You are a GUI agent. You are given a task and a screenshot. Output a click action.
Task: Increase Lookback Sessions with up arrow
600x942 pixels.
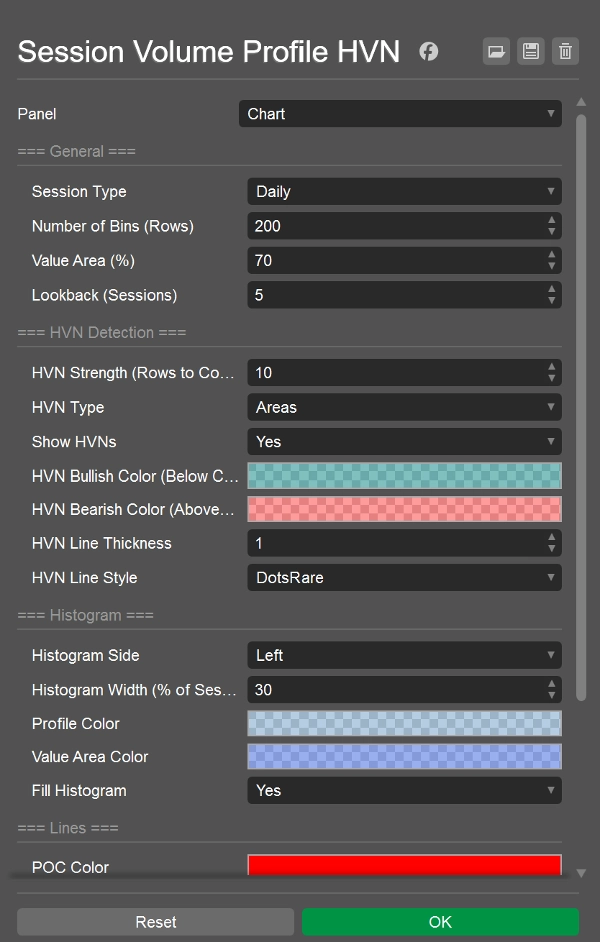(551, 290)
